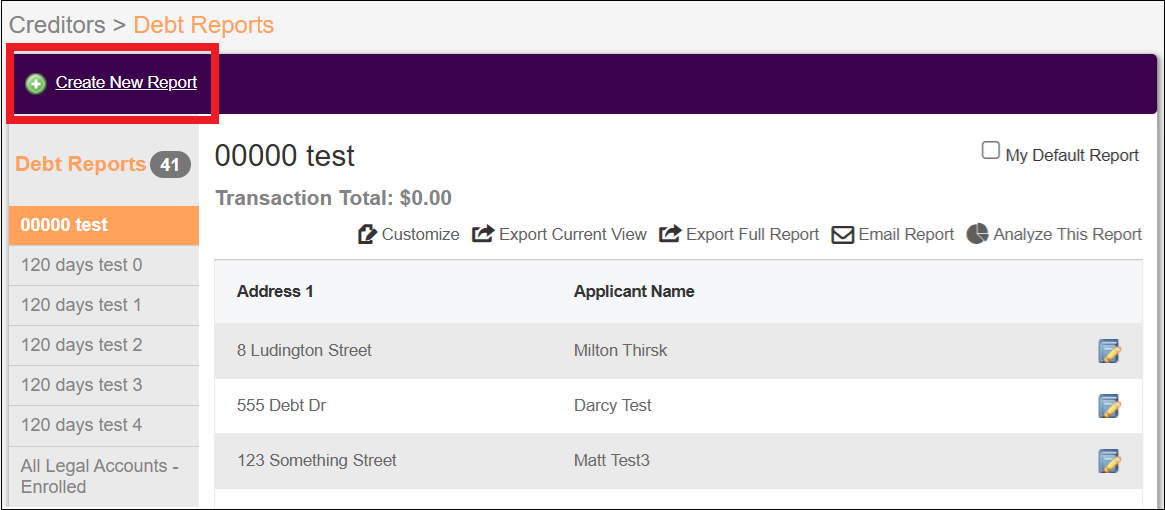Edit the Matt Test3 row via notepad icon
Viewport: 1165px width, 510px height.
click(x=1109, y=461)
